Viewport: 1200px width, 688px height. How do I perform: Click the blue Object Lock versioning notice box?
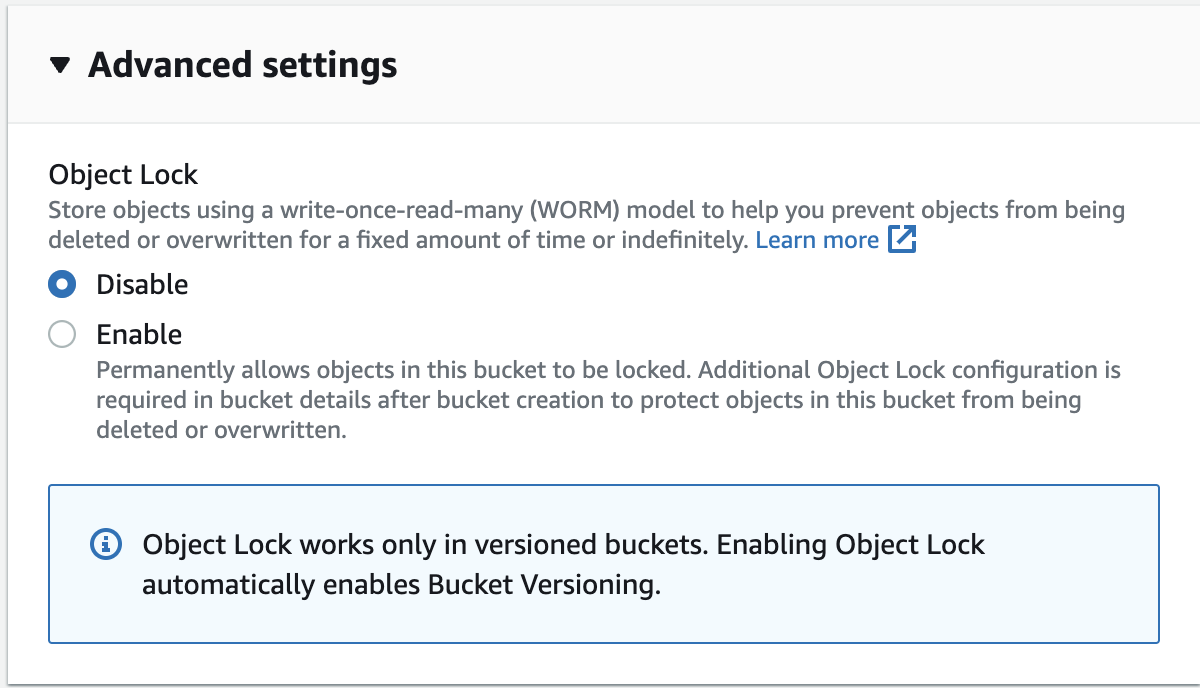point(604,564)
